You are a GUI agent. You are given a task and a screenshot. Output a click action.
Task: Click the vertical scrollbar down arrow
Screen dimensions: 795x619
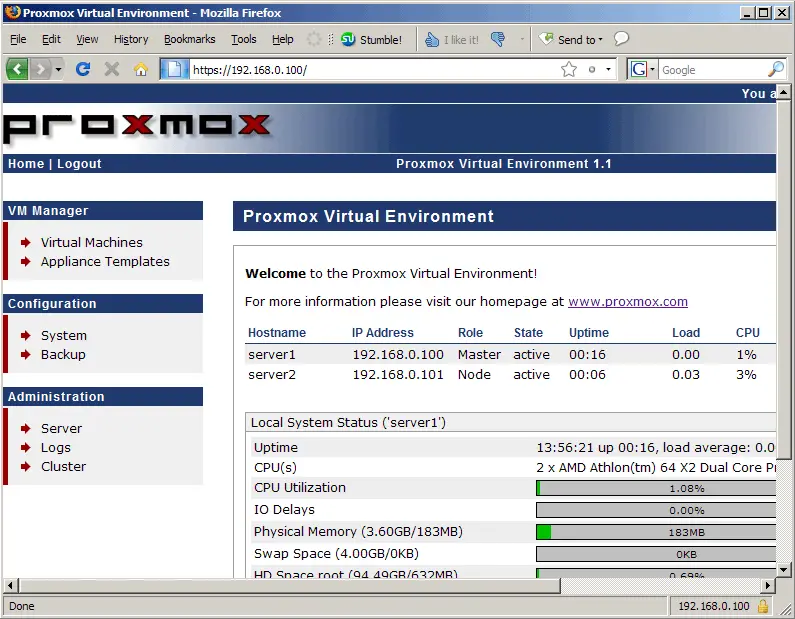(783, 570)
